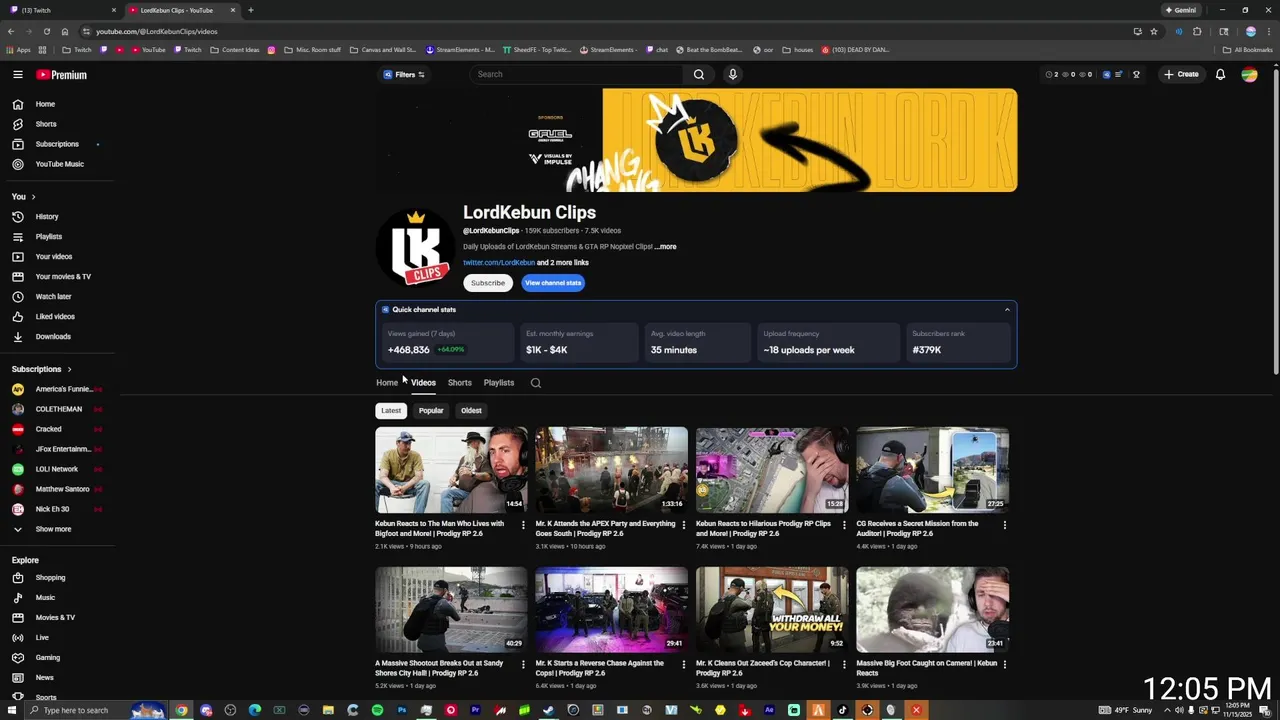Click the YouTube search text field
The width and height of the screenshot is (1280, 720).
(578, 74)
